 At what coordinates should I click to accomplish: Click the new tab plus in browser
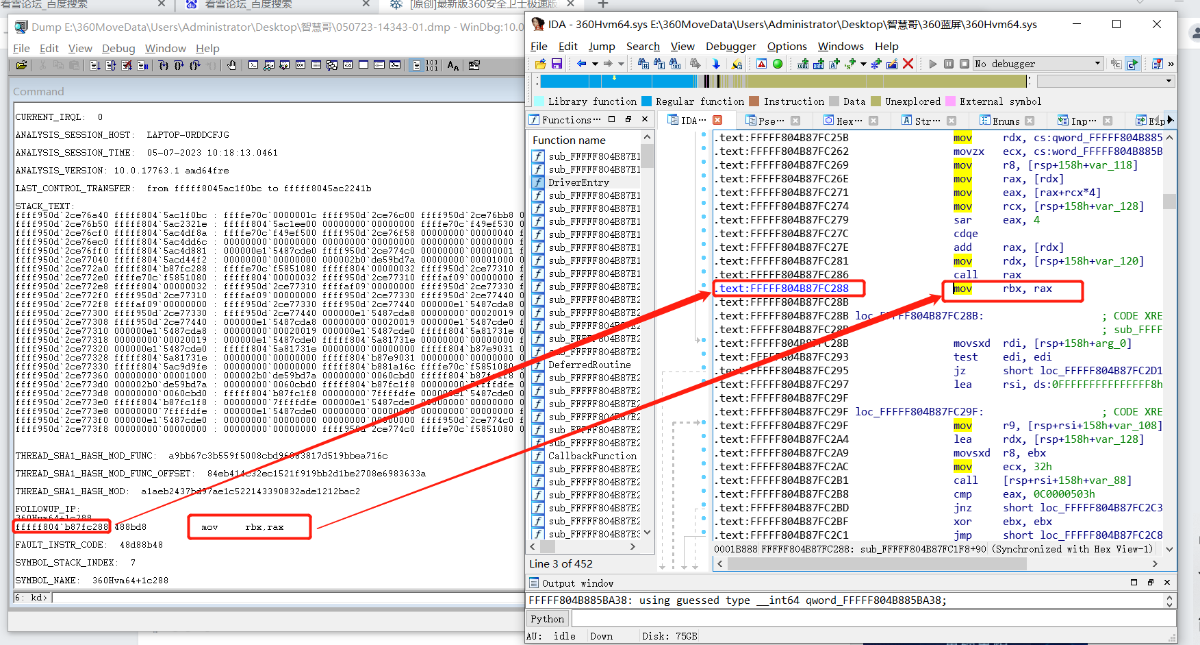pos(602,5)
